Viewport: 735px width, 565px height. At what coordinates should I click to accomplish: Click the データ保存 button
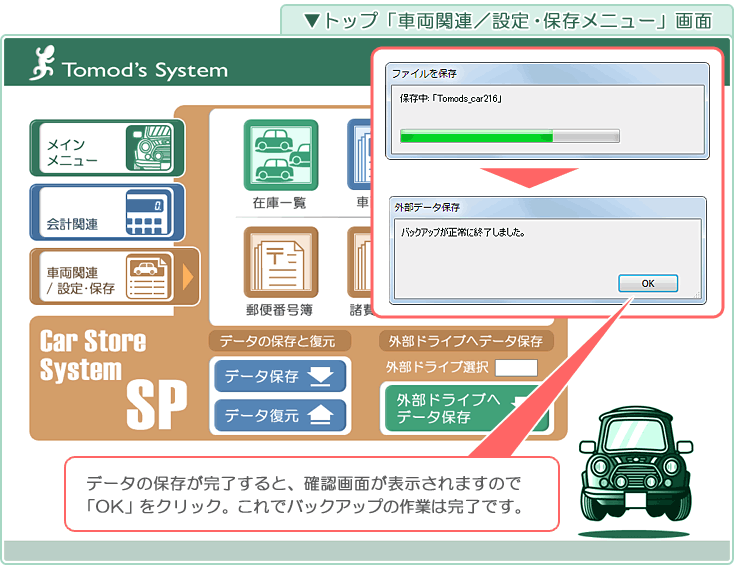pyautogui.click(x=280, y=376)
